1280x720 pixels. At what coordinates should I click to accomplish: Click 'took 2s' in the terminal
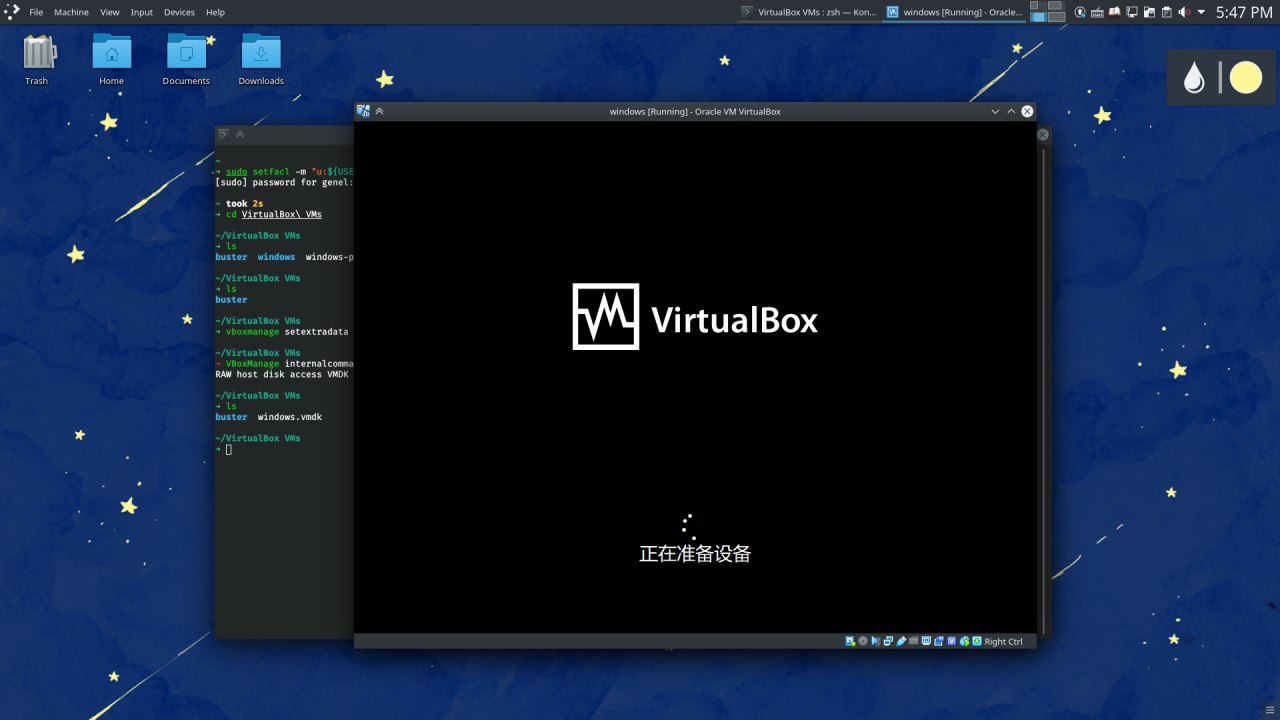(x=245, y=203)
